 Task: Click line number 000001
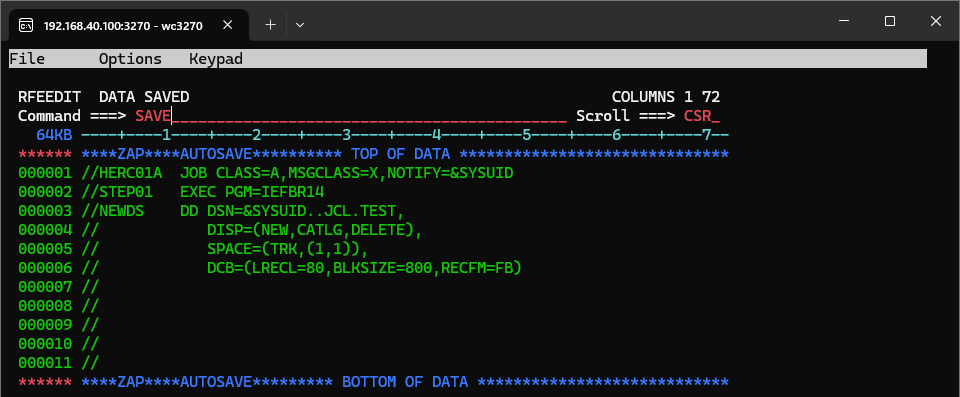pyautogui.click(x=45, y=173)
